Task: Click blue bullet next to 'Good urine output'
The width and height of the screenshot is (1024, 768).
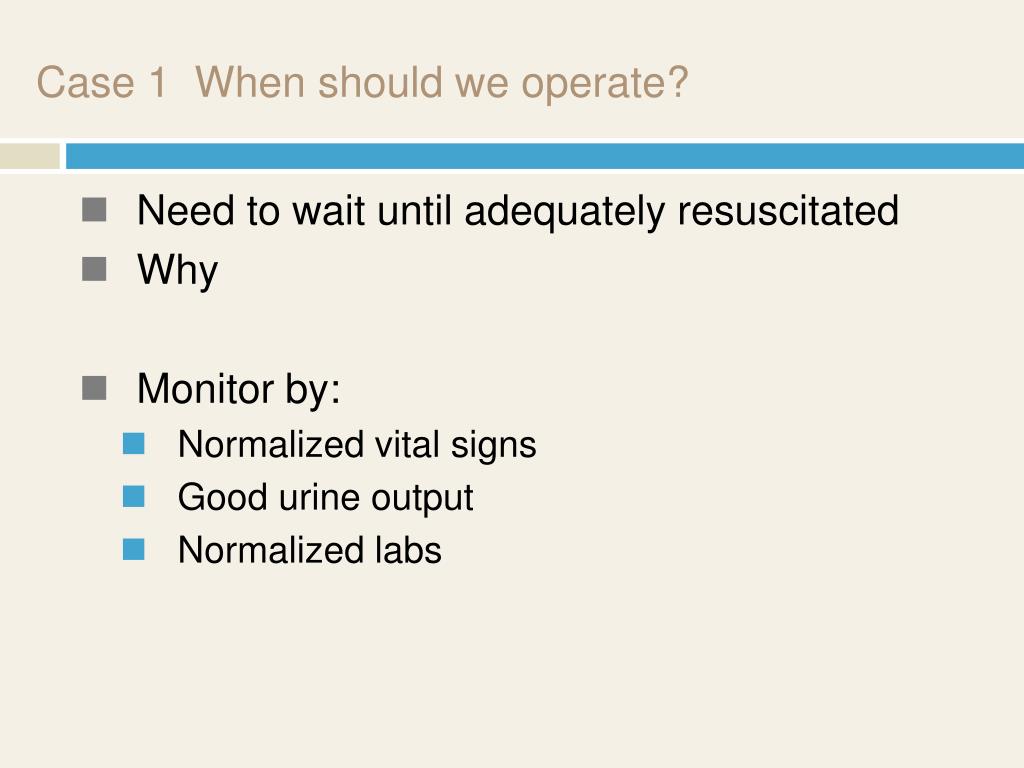Action: 134,496
